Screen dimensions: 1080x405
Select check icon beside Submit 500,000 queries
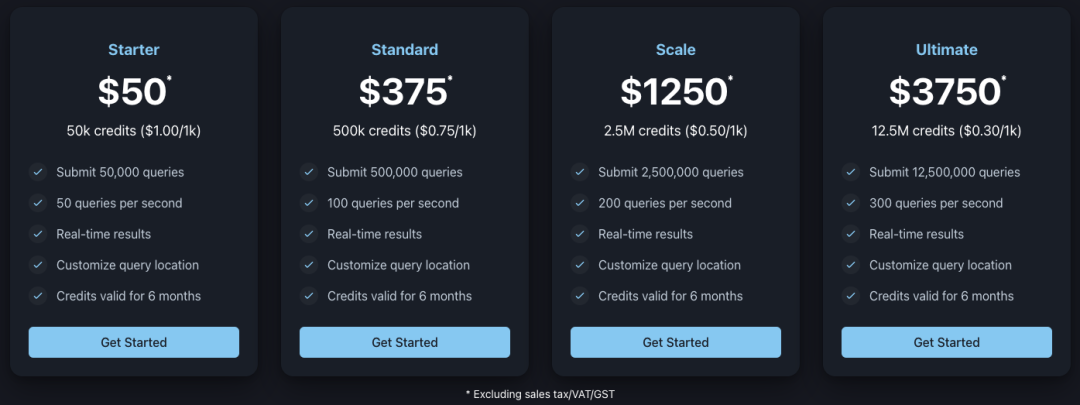coord(309,172)
